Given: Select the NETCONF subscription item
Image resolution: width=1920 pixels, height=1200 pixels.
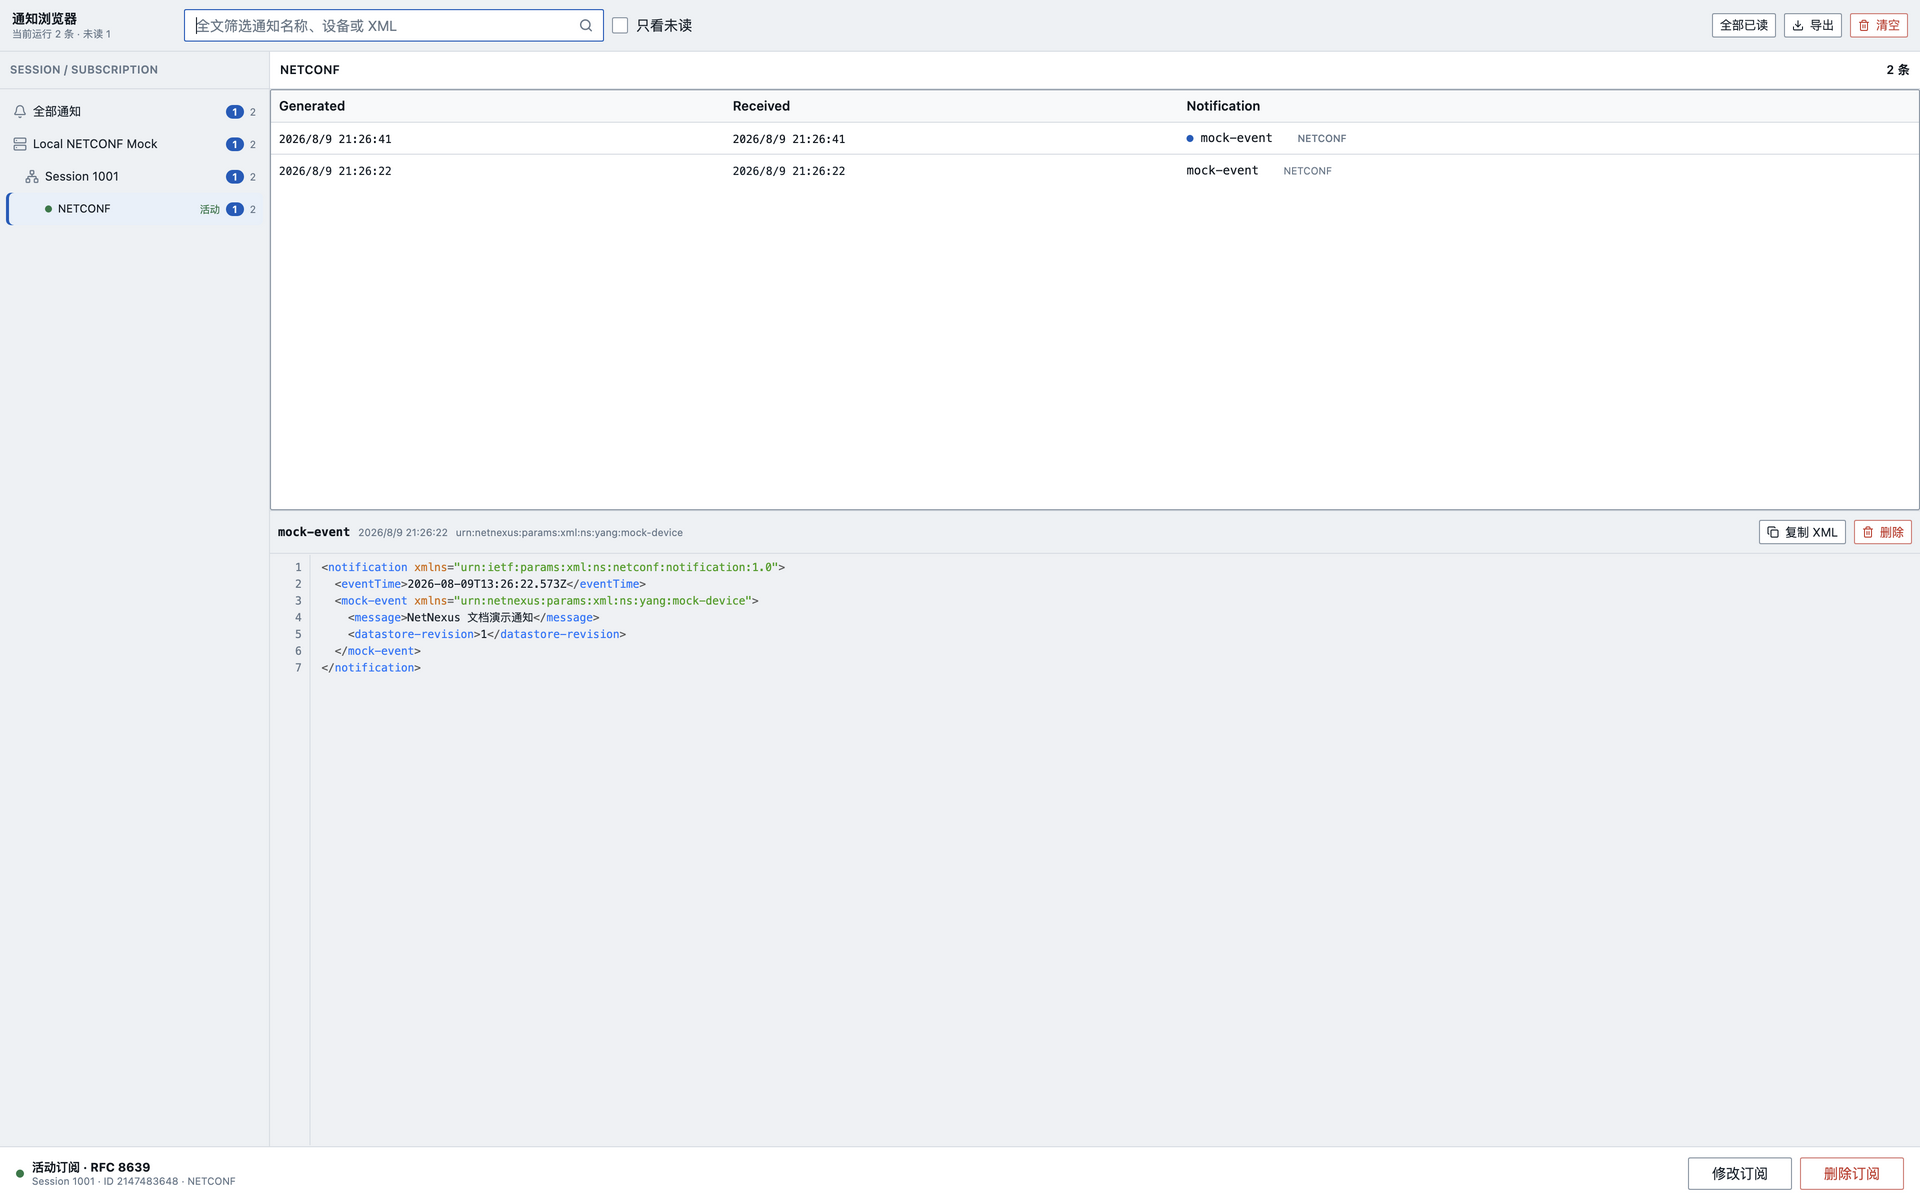Looking at the screenshot, I should 135,209.
